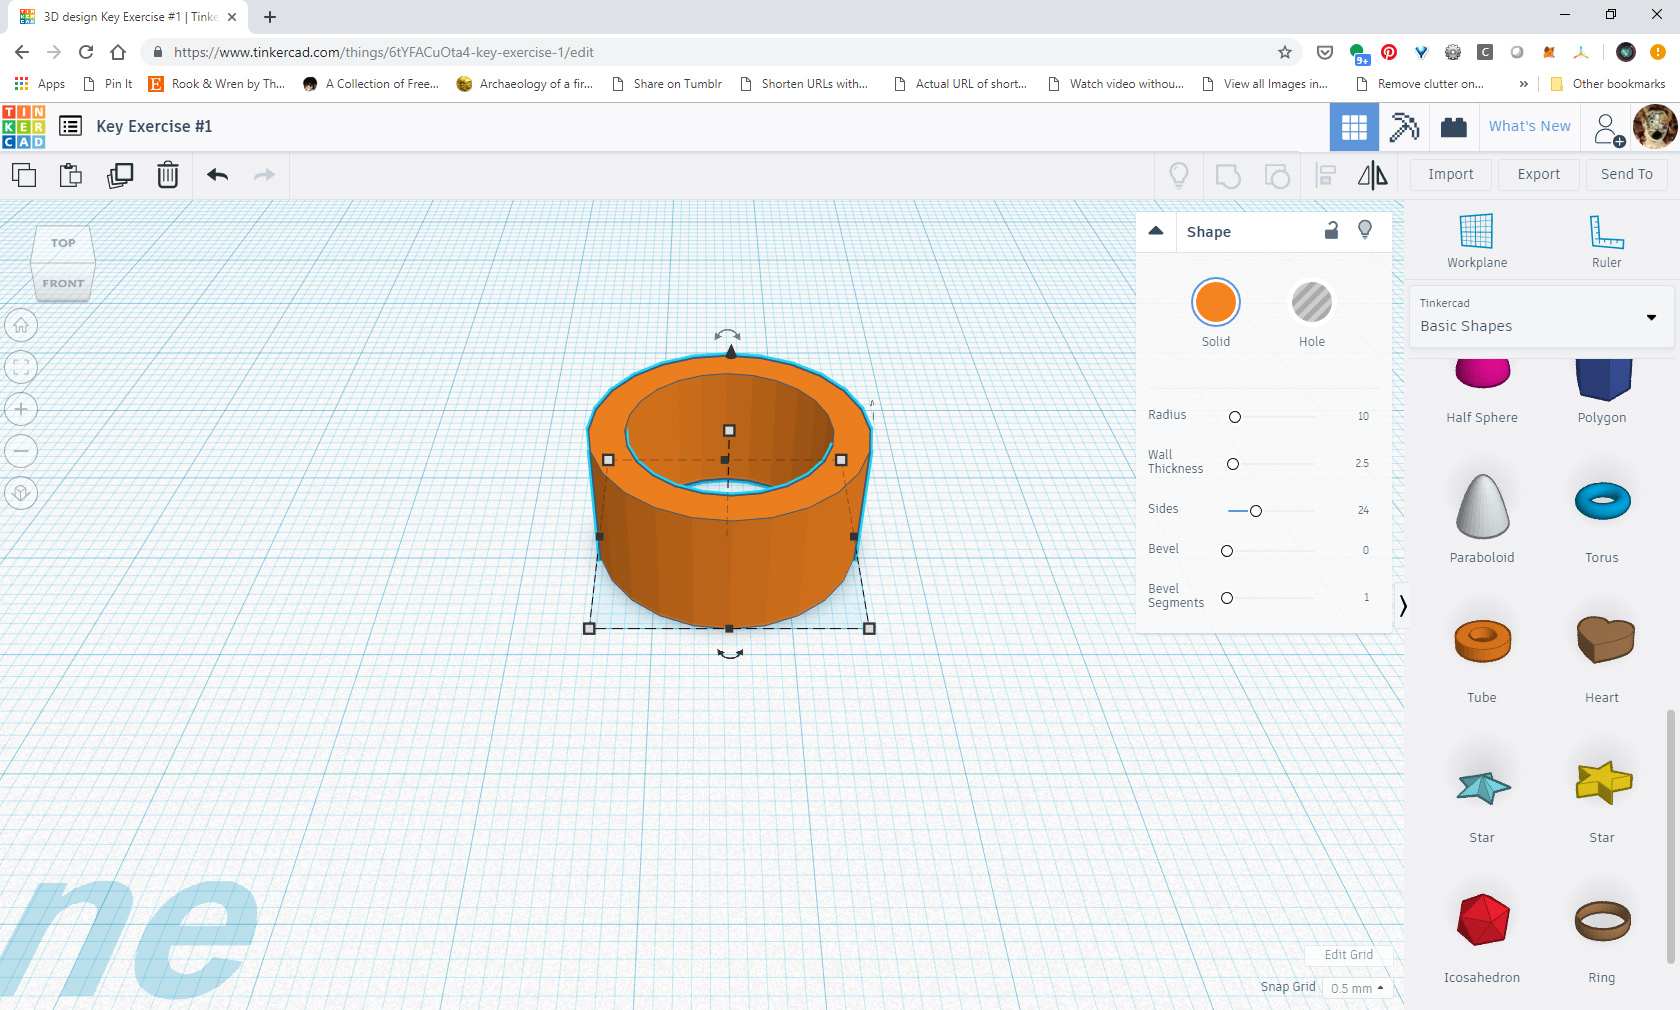Viewport: 1680px width, 1010px height.
Task: Click the Key Exercise #1 design title
Action: 154,126
